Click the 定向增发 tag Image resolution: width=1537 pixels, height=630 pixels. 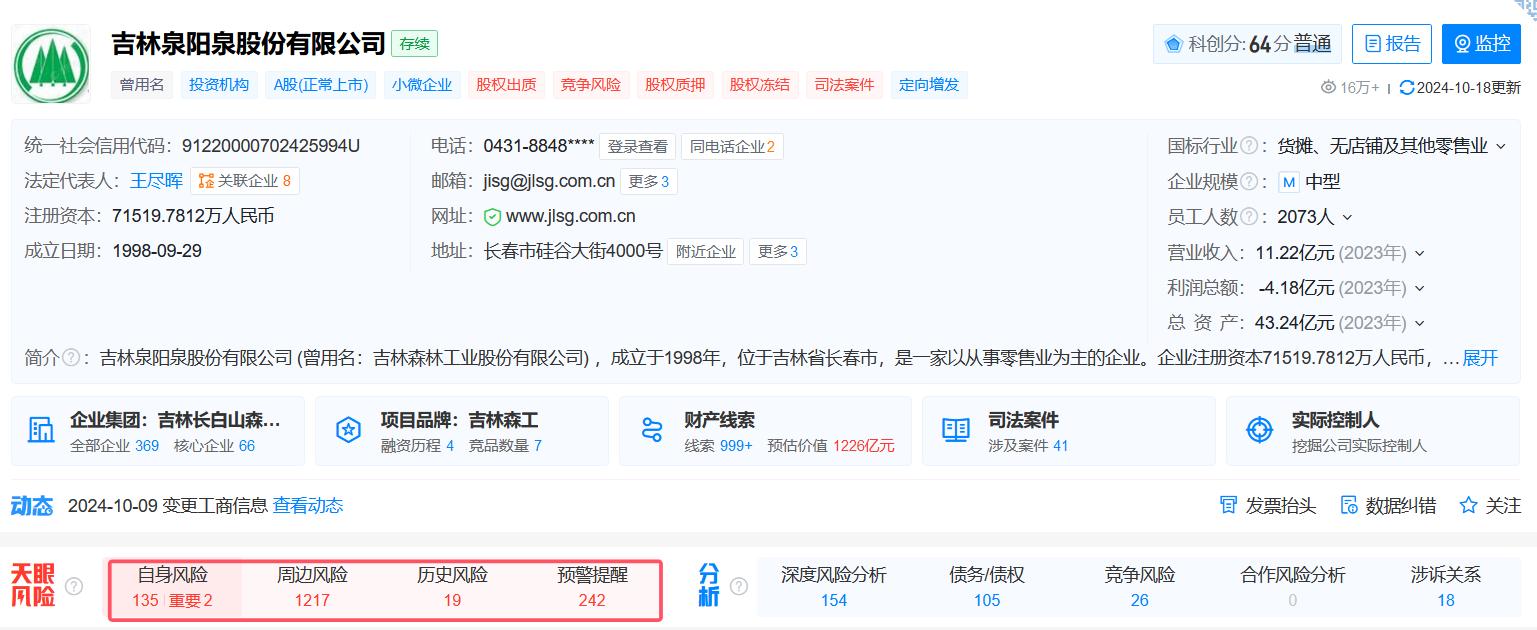928,85
